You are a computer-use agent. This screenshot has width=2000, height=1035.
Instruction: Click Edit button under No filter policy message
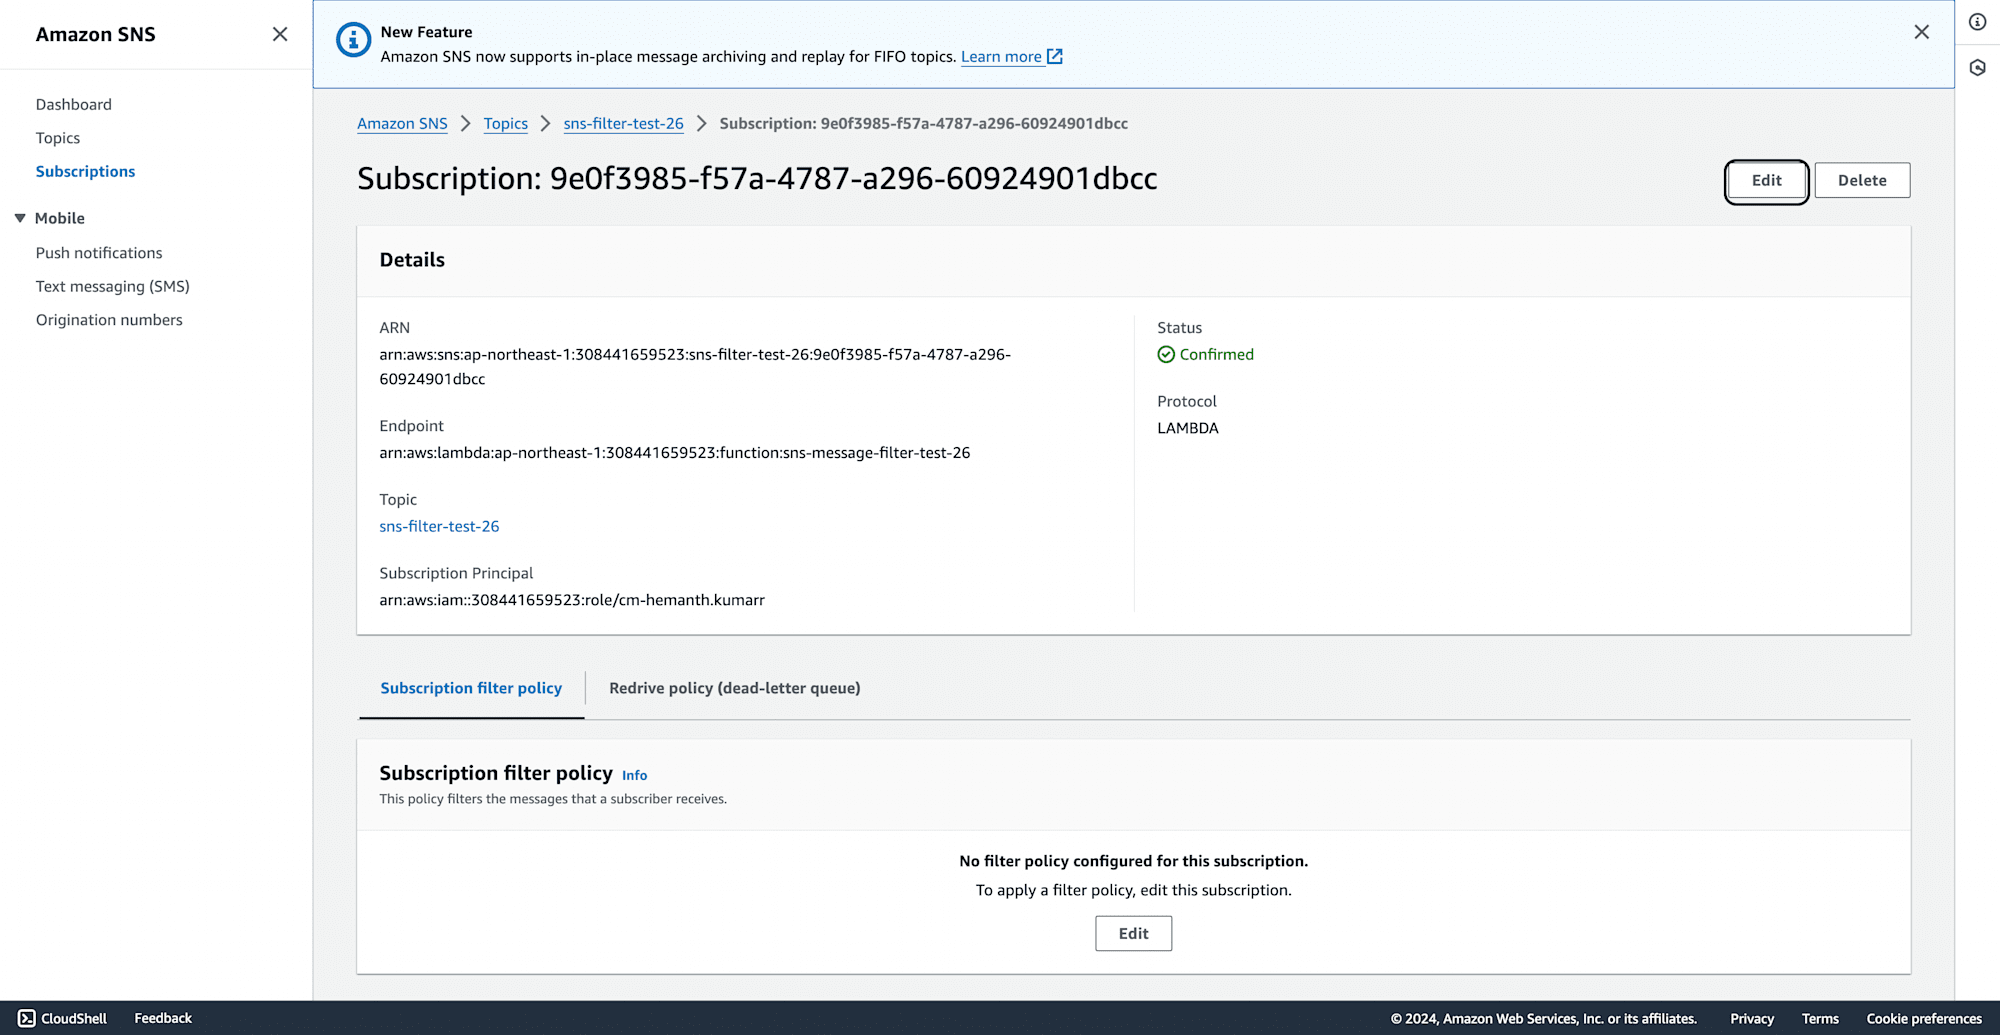1133,933
